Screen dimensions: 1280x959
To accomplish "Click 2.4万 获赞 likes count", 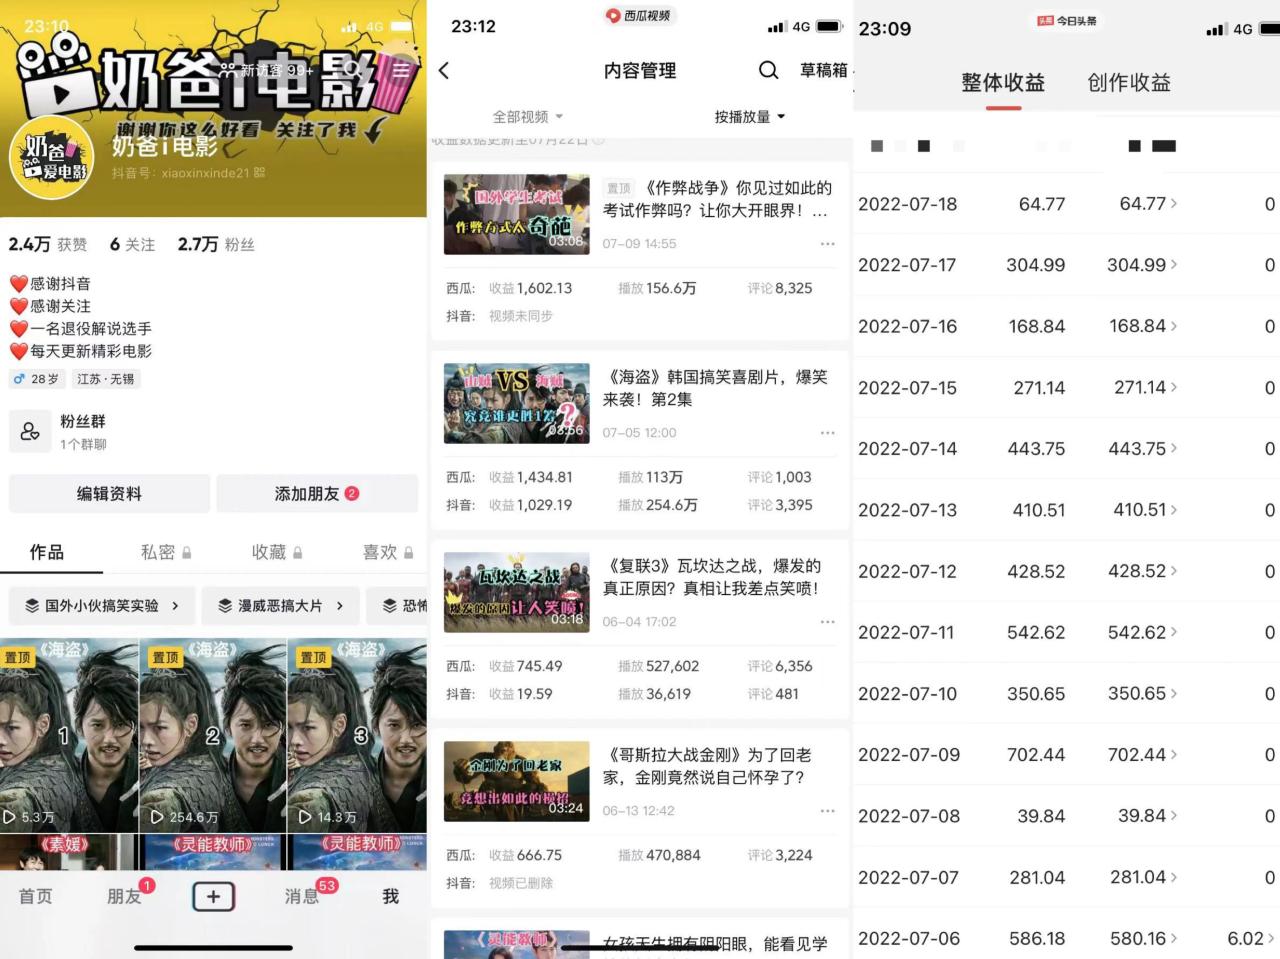I will pos(47,244).
